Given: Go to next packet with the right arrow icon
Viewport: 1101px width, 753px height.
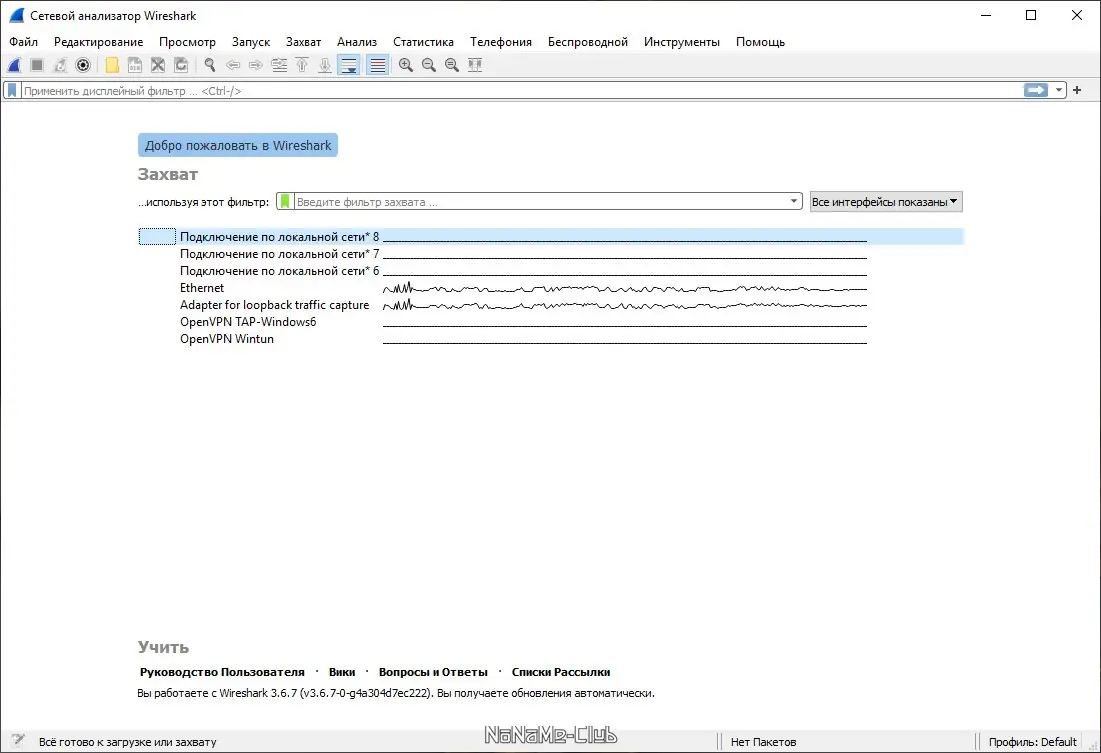Looking at the screenshot, I should click(256, 65).
